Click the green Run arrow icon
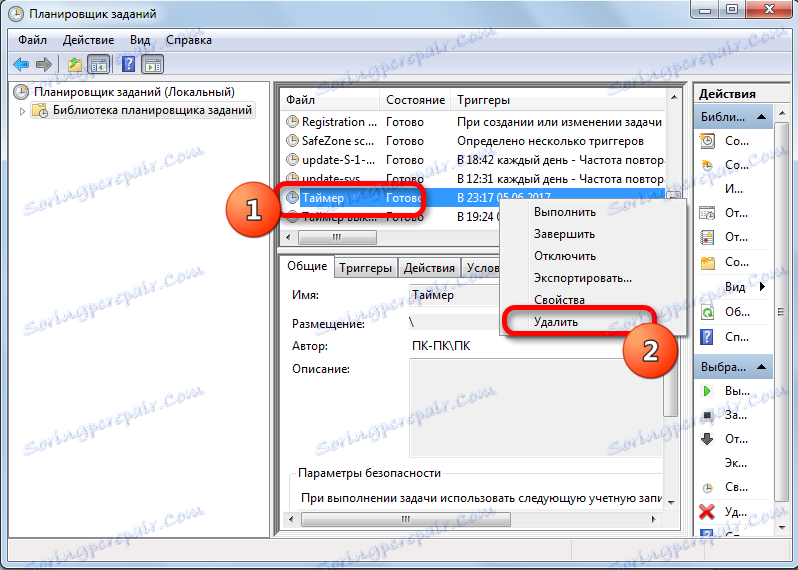Screen dimensions: 798x570 707,391
